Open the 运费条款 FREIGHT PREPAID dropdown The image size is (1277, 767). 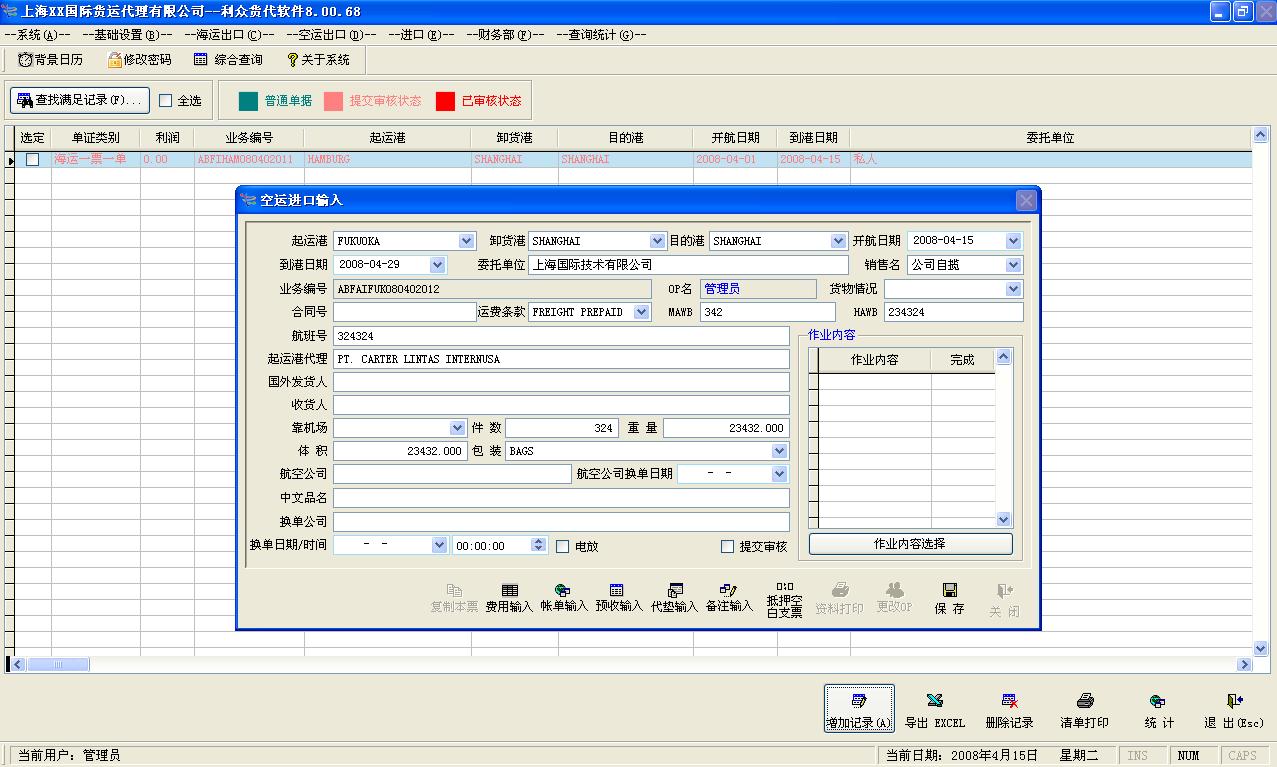click(641, 312)
